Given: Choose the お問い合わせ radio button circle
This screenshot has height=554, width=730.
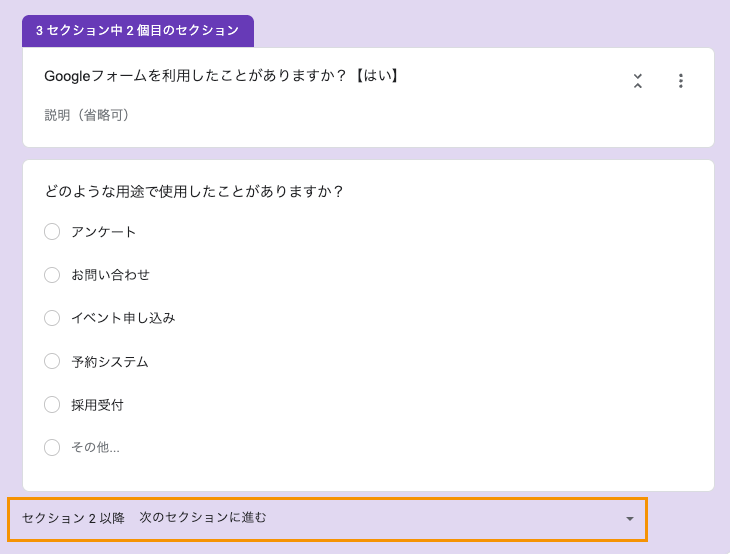Looking at the screenshot, I should pos(52,275).
